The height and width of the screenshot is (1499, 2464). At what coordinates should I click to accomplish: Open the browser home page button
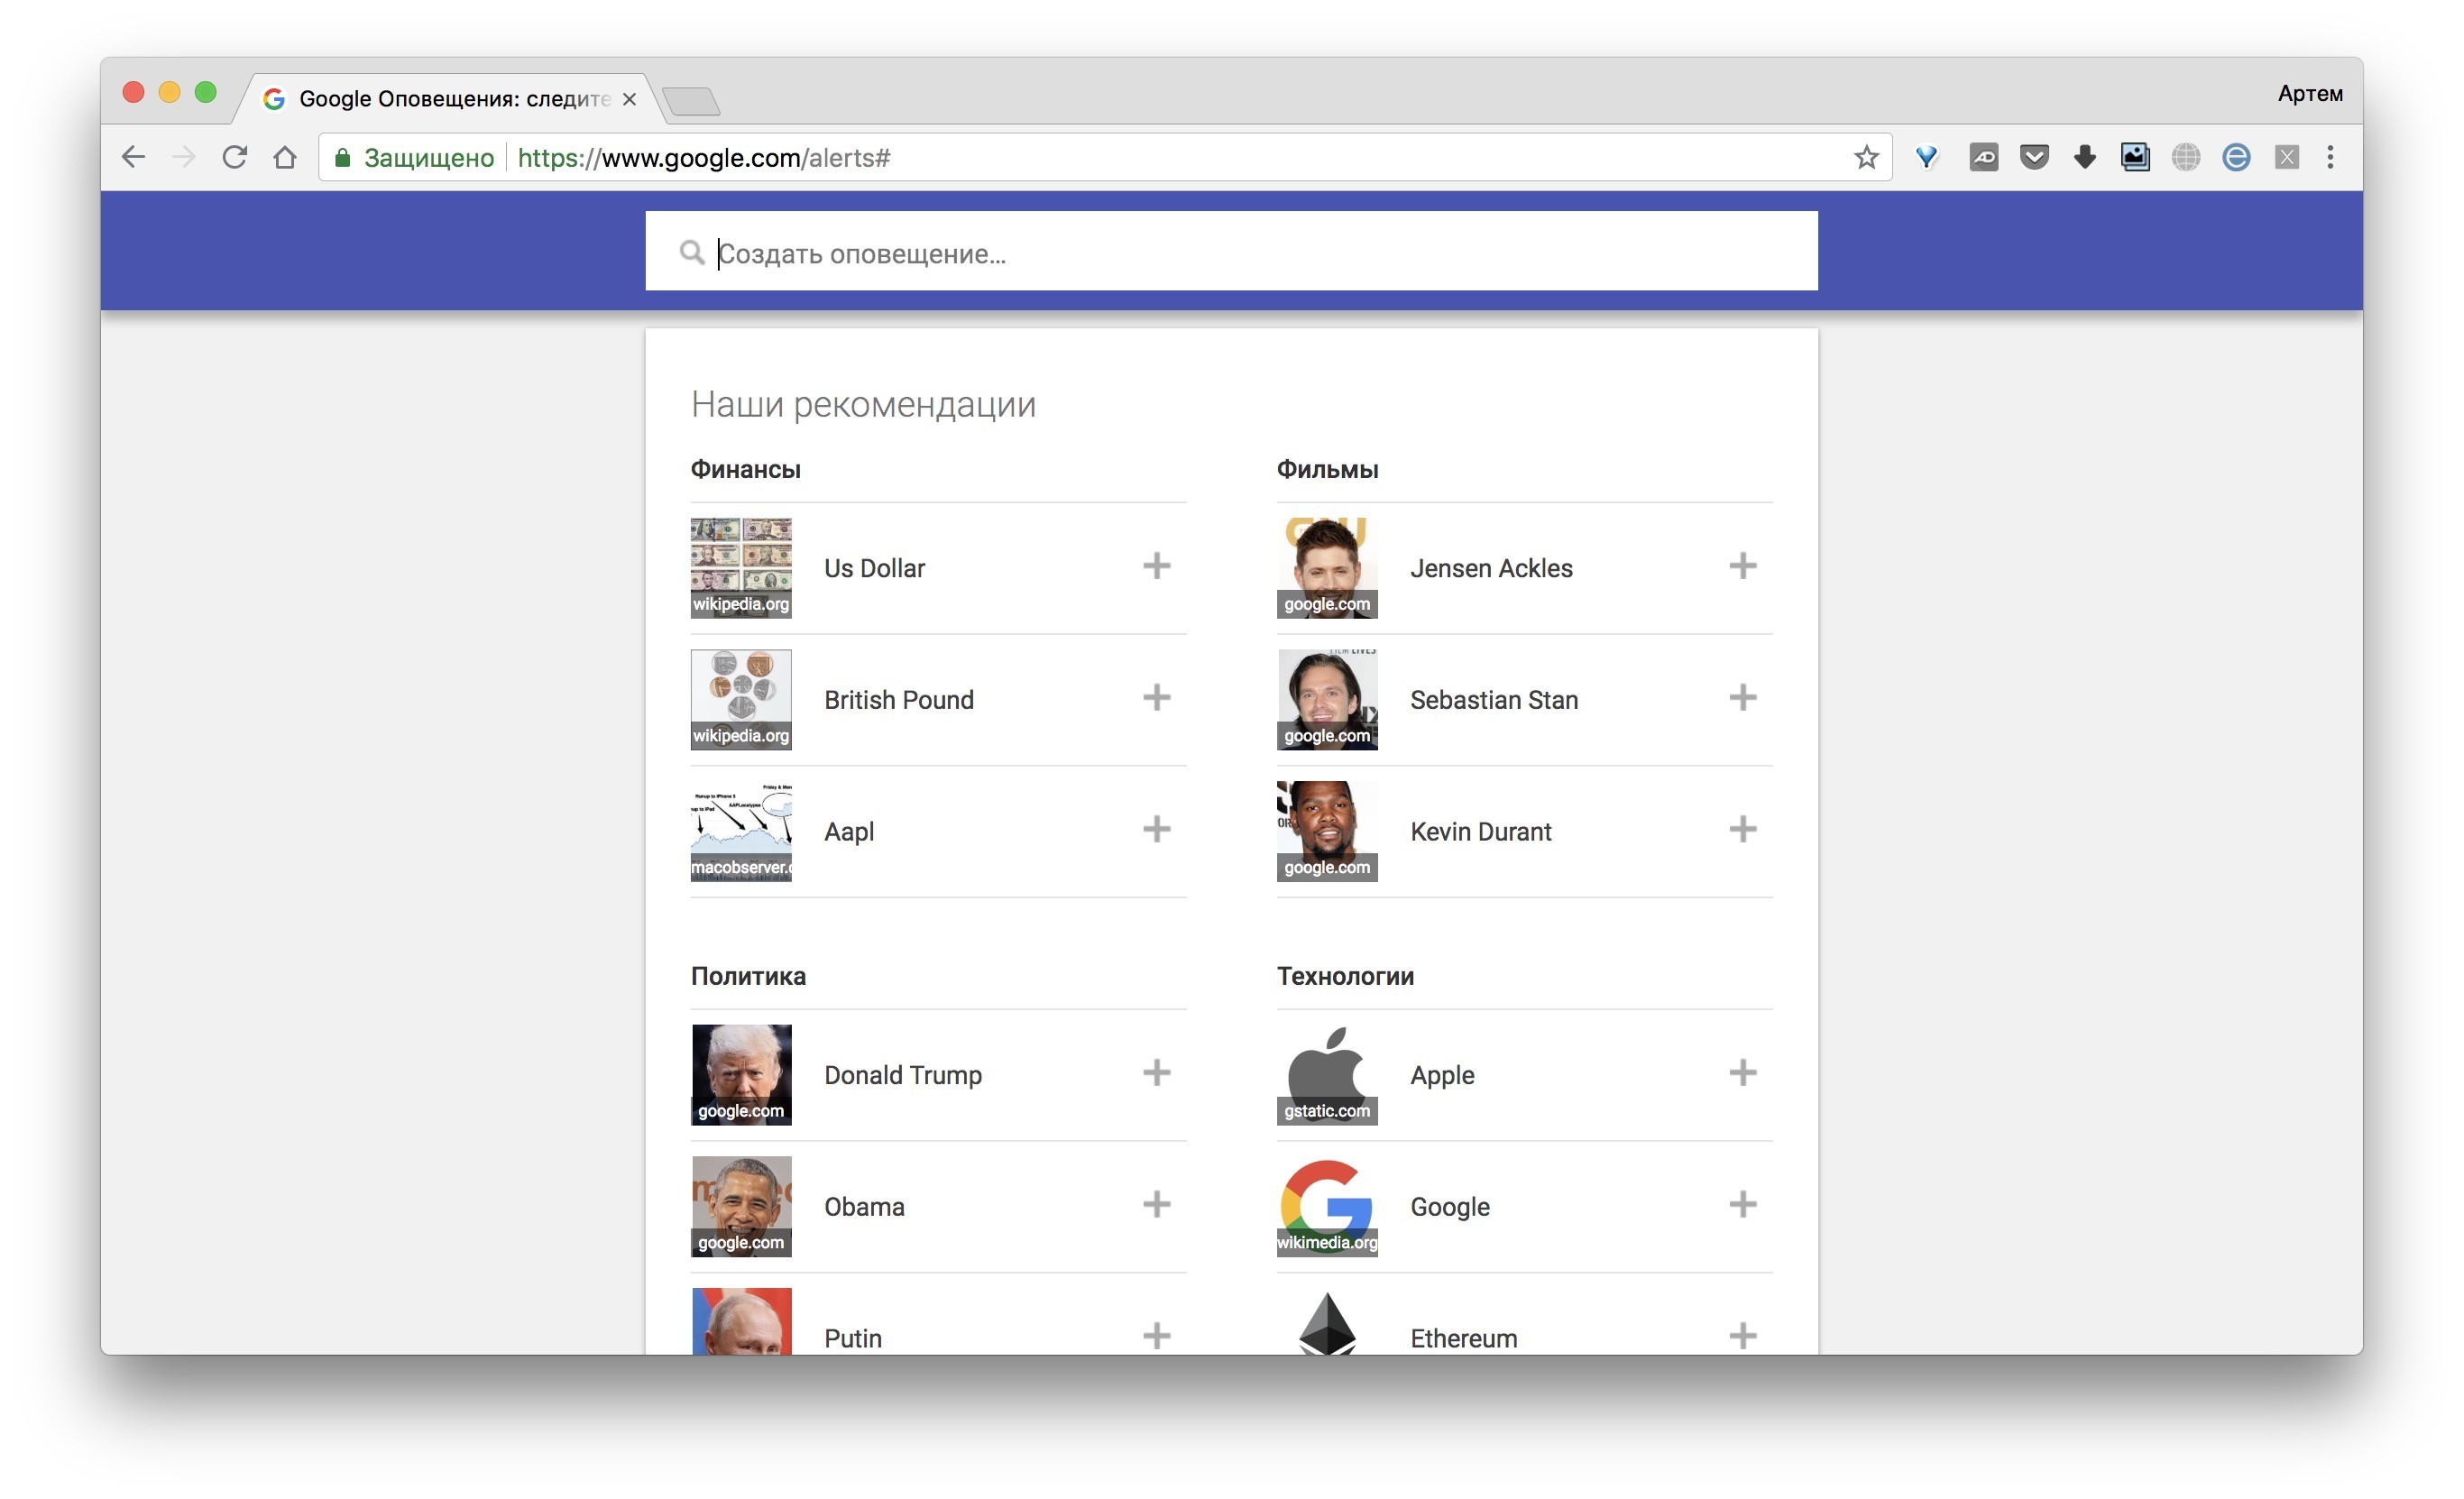[285, 157]
